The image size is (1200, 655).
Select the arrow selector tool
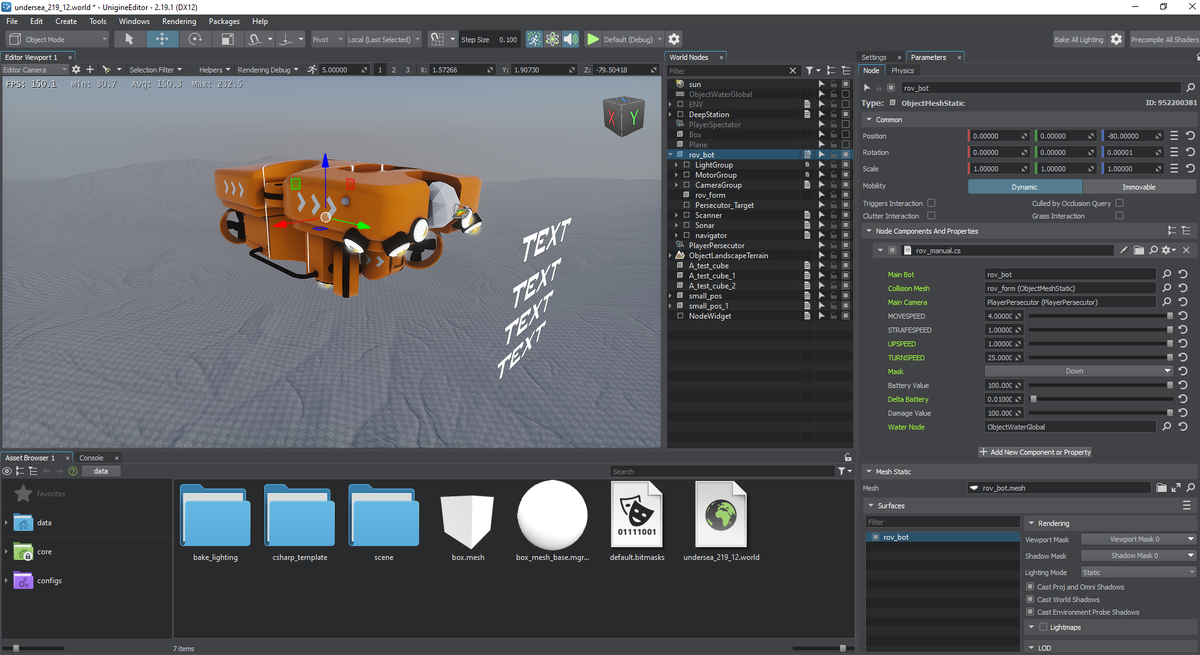click(x=128, y=39)
